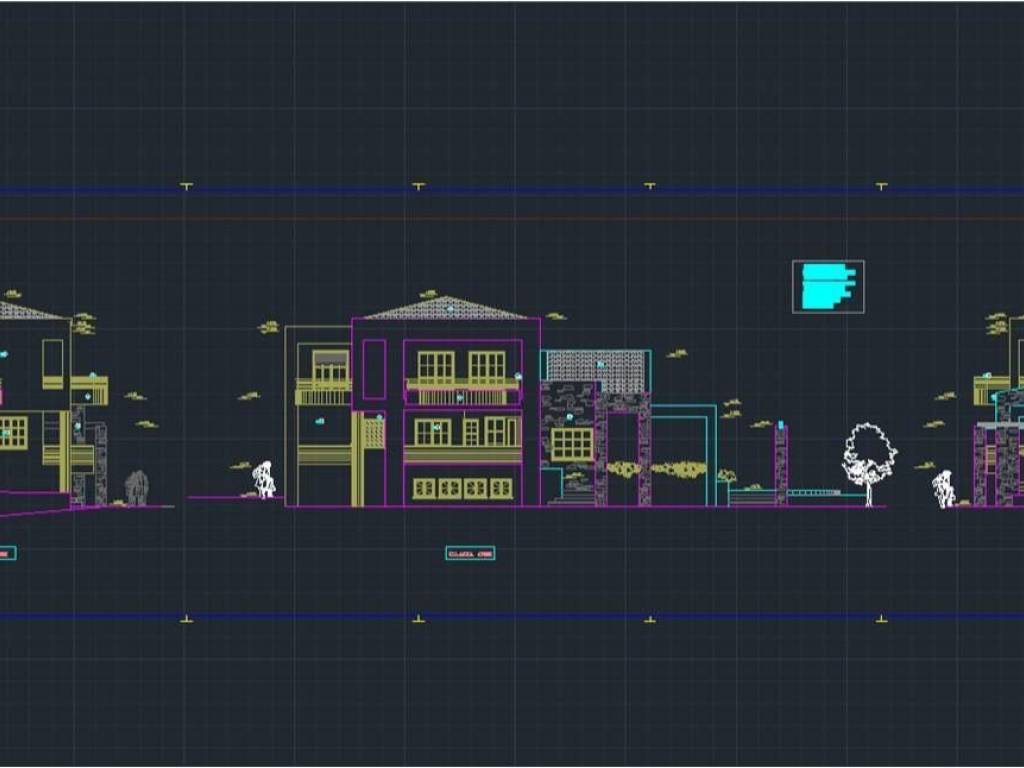1024x768 pixels.
Task: Select leftmost yellow tick on top blue line
Action: click(186, 185)
